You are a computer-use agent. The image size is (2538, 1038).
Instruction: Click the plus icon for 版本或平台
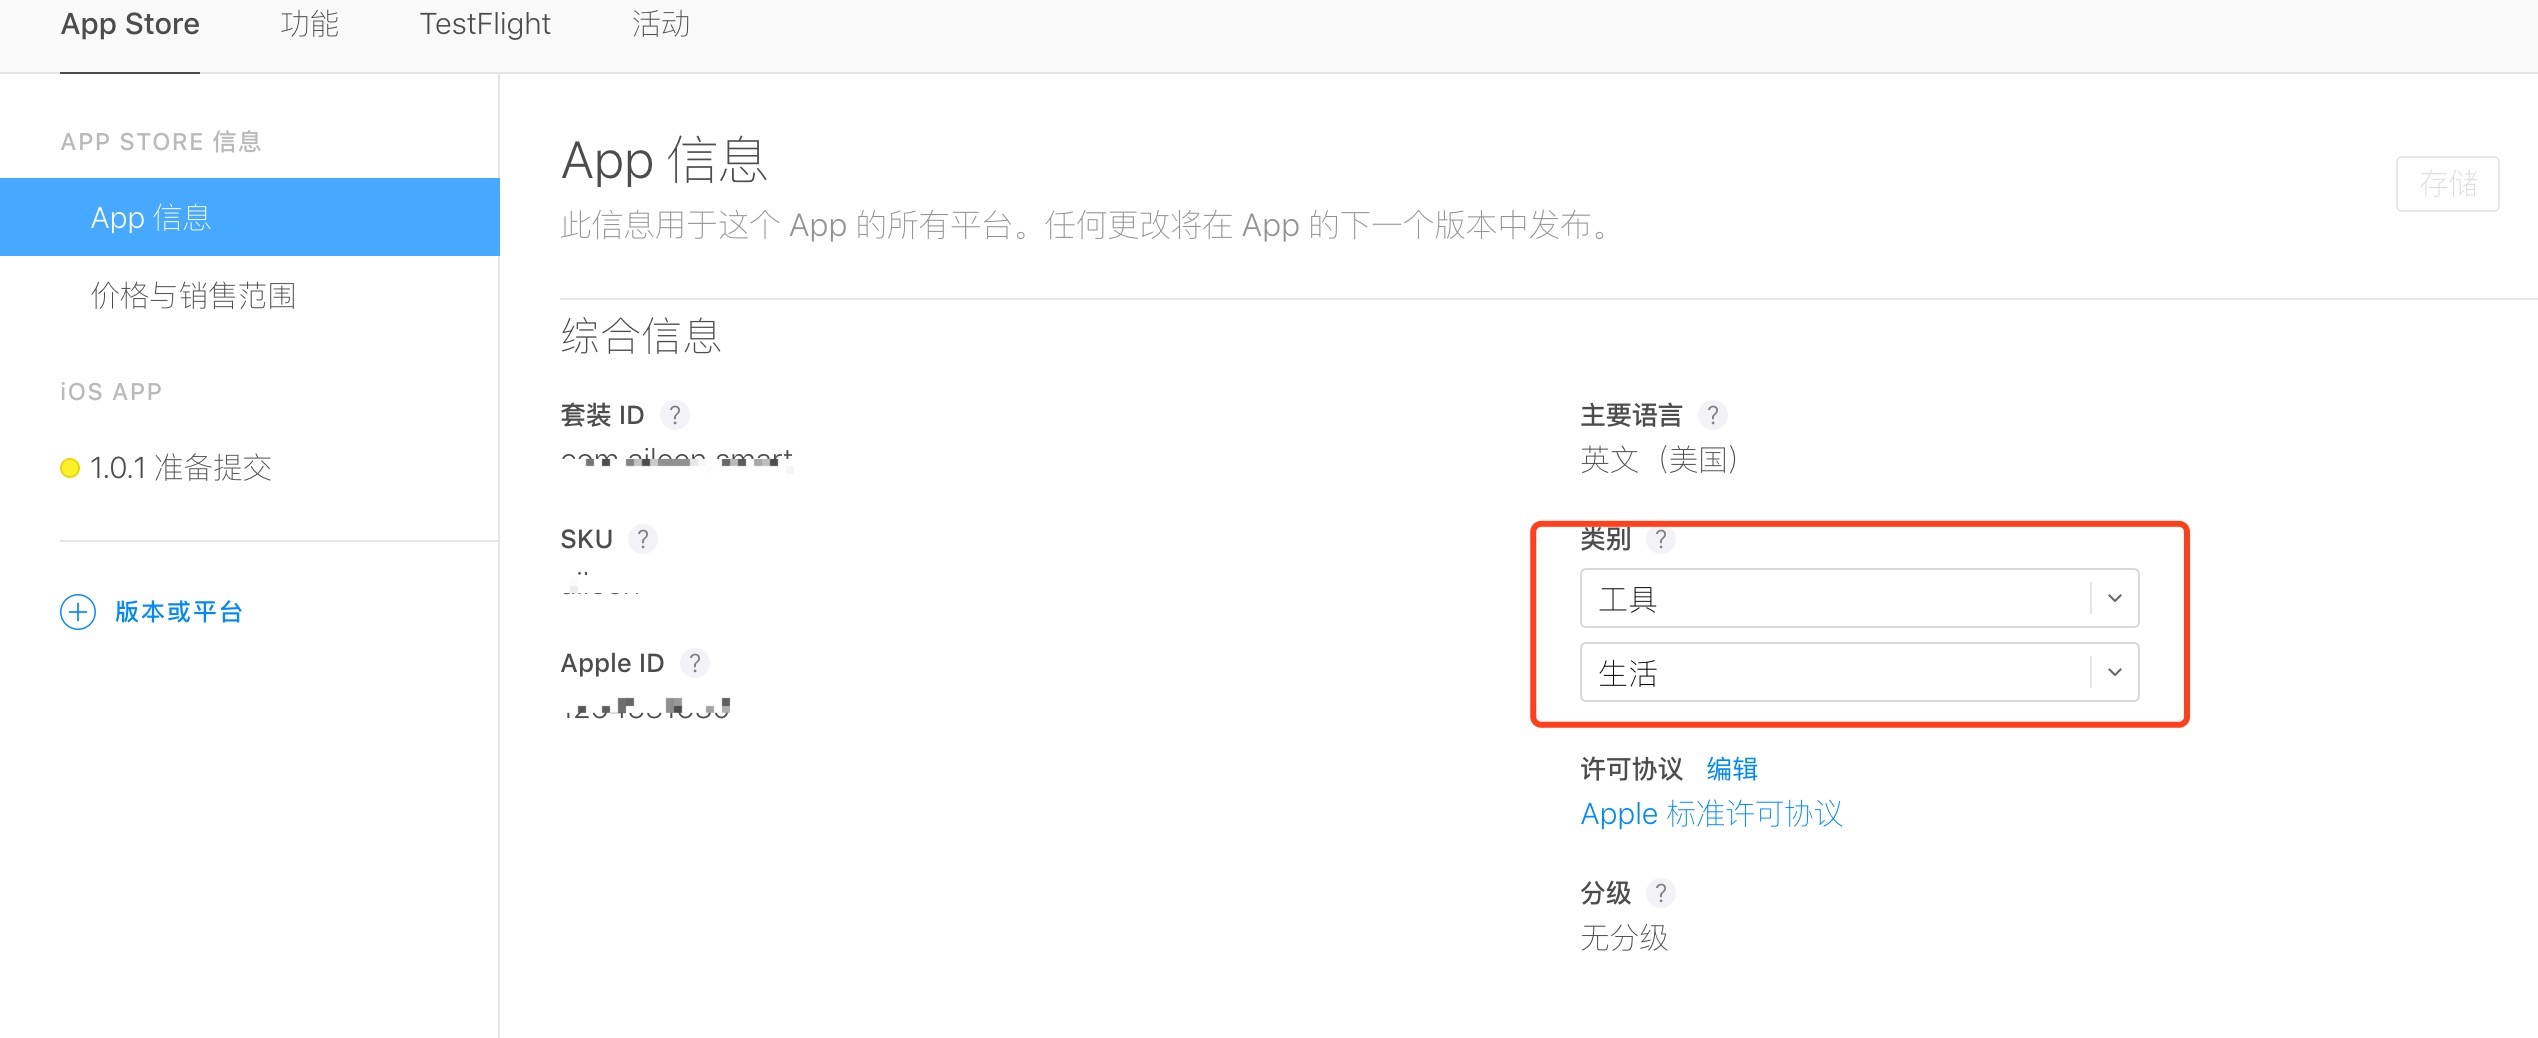point(78,612)
